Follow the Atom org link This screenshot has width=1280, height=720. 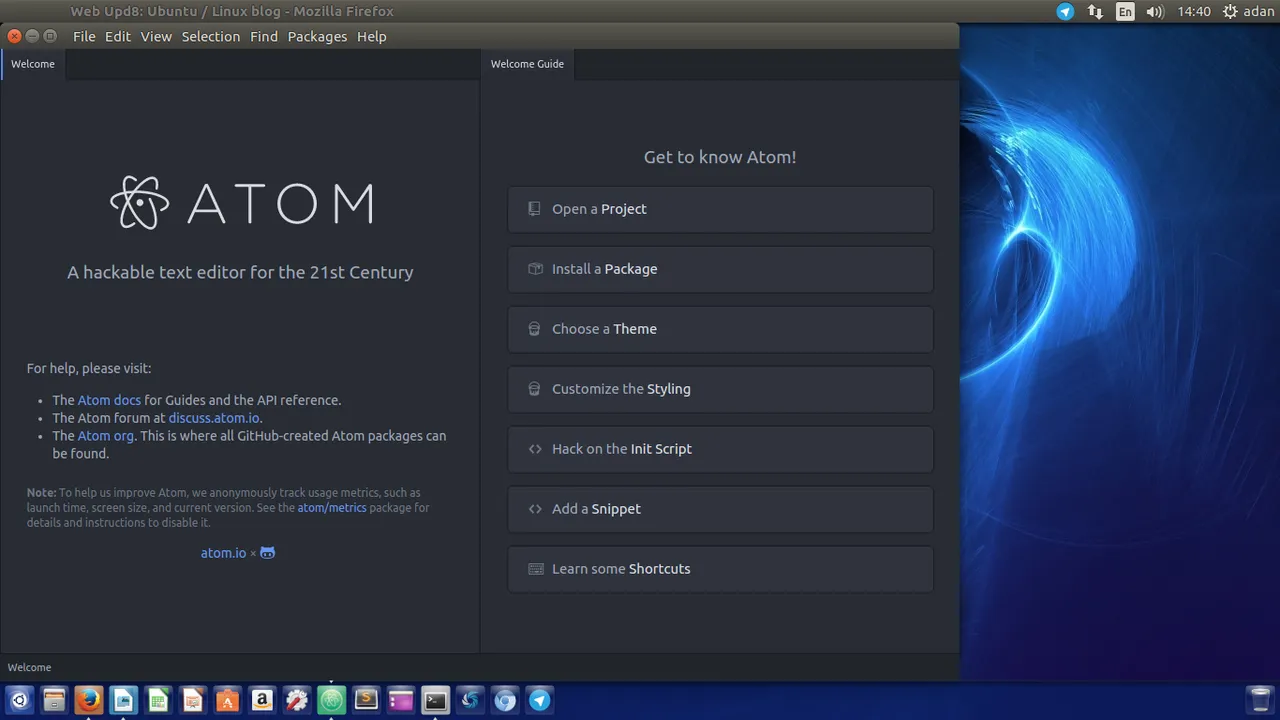click(x=106, y=436)
